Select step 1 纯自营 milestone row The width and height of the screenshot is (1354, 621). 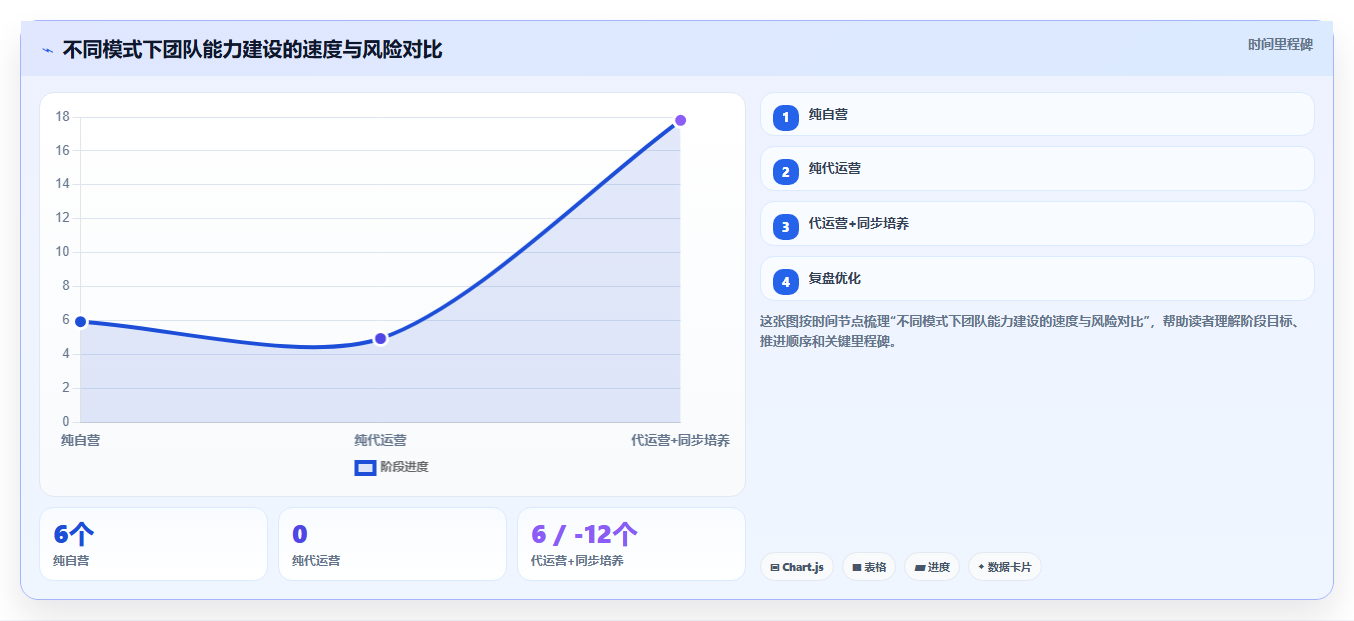click(x=1037, y=114)
